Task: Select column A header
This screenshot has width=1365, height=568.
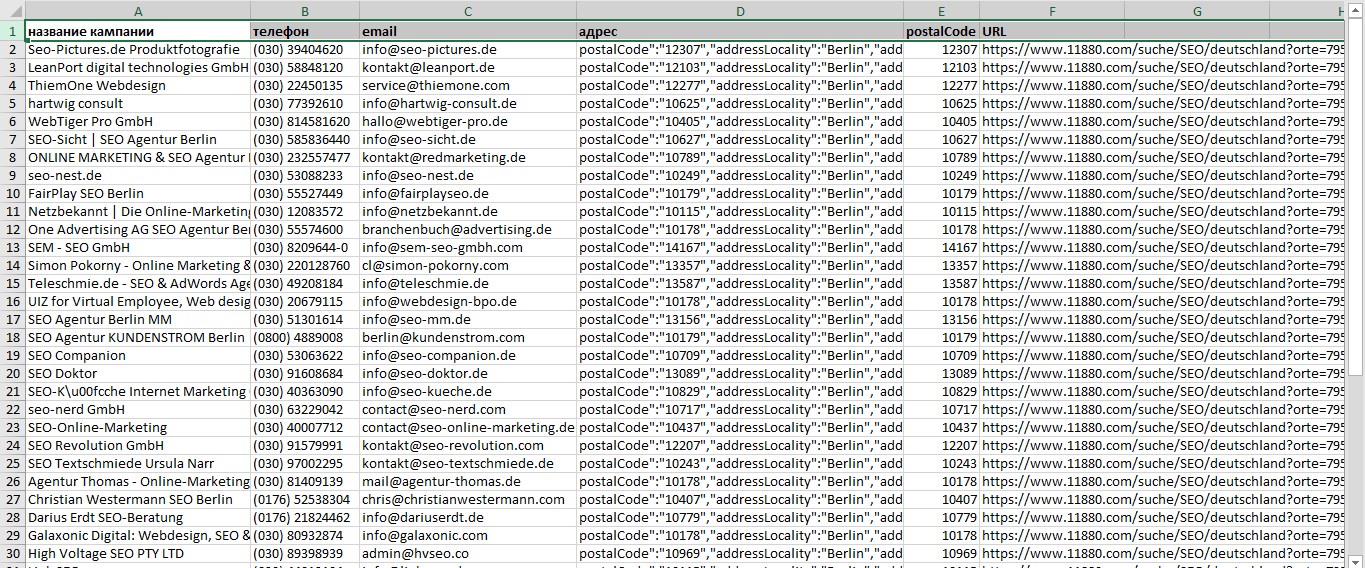Action: coord(137,10)
